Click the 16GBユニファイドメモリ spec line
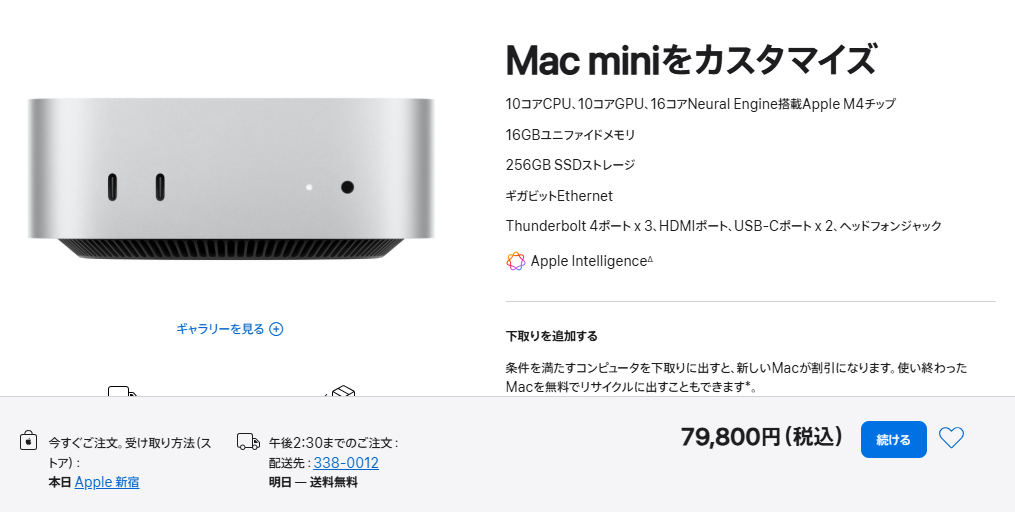Image resolution: width=1015 pixels, height=512 pixels. (571, 134)
